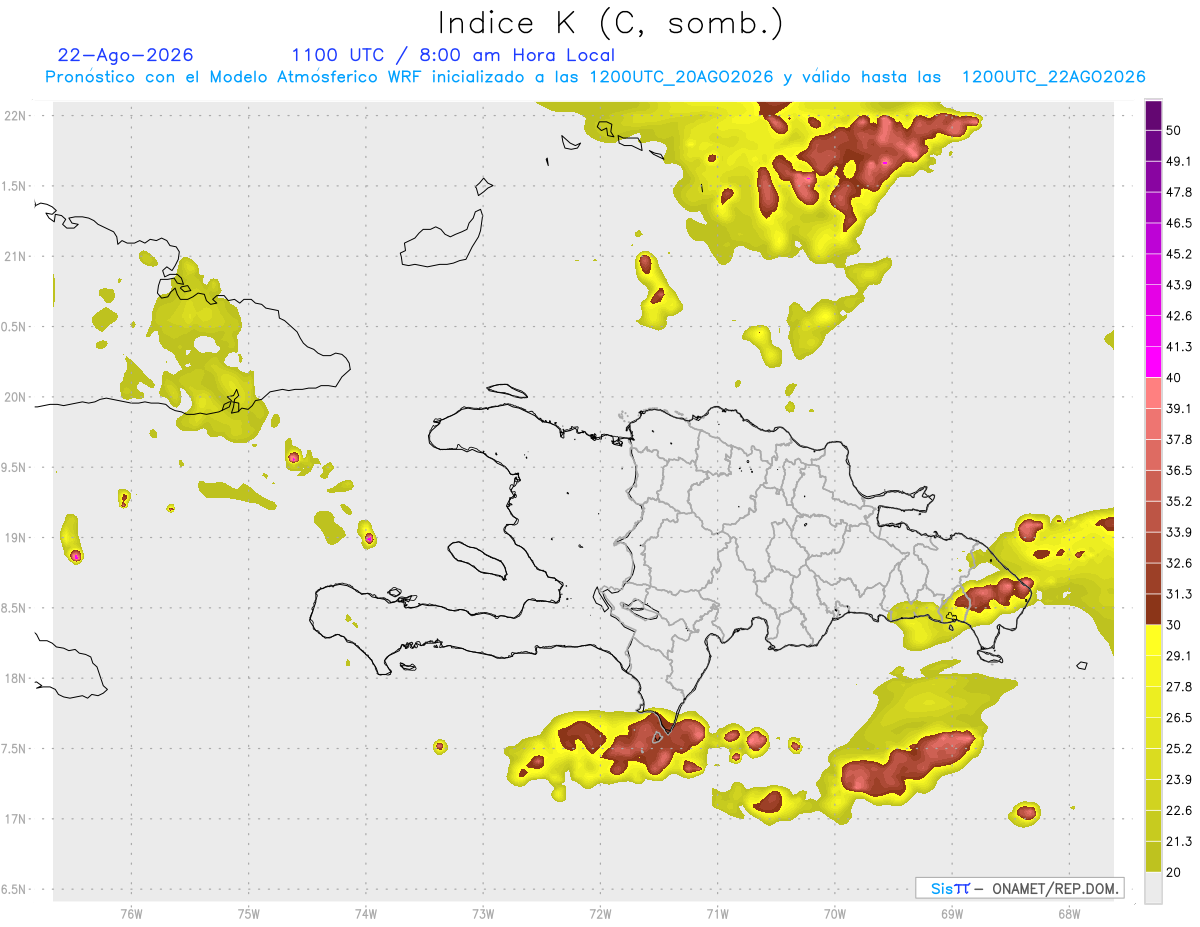This screenshot has height=927, width=1200.
Task: Click the '30' legend value
Action: 1174,625
